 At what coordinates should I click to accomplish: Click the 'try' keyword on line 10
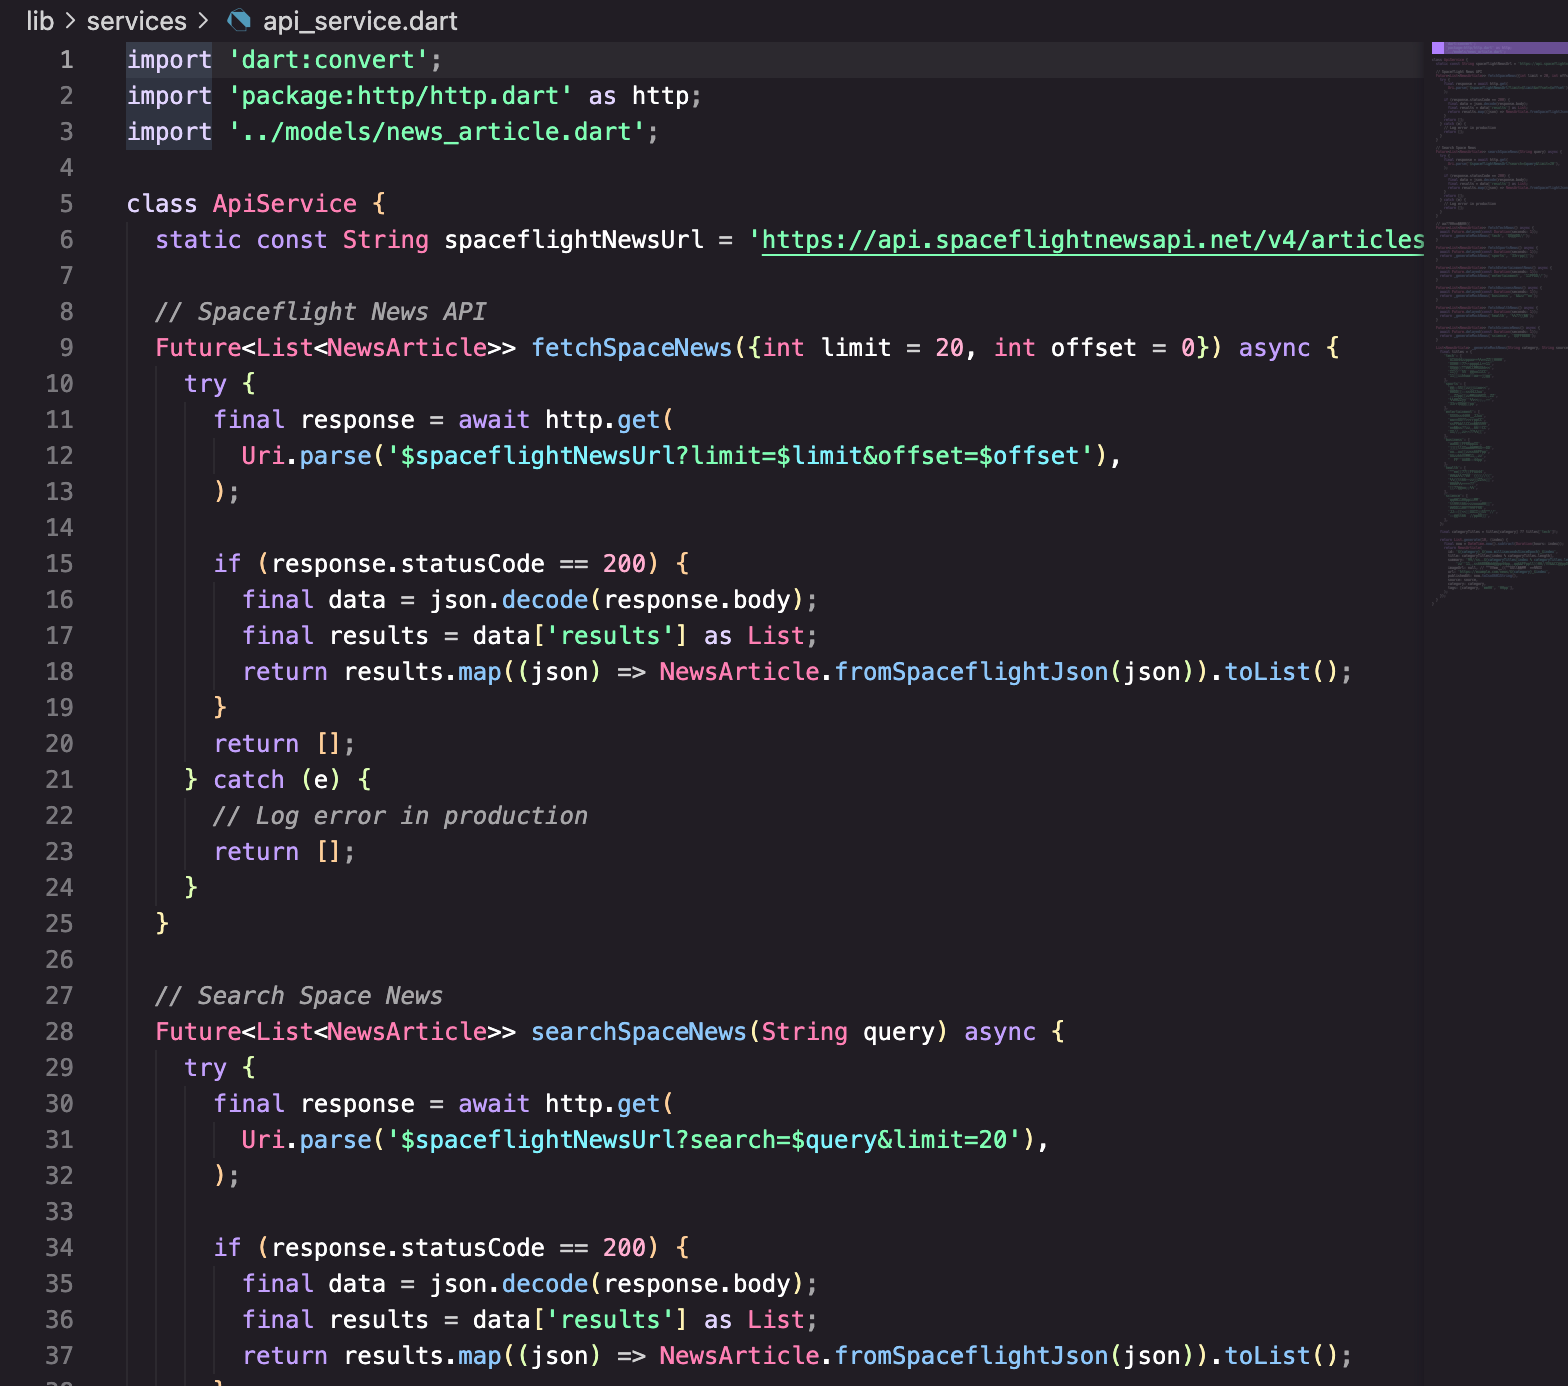[x=205, y=384]
